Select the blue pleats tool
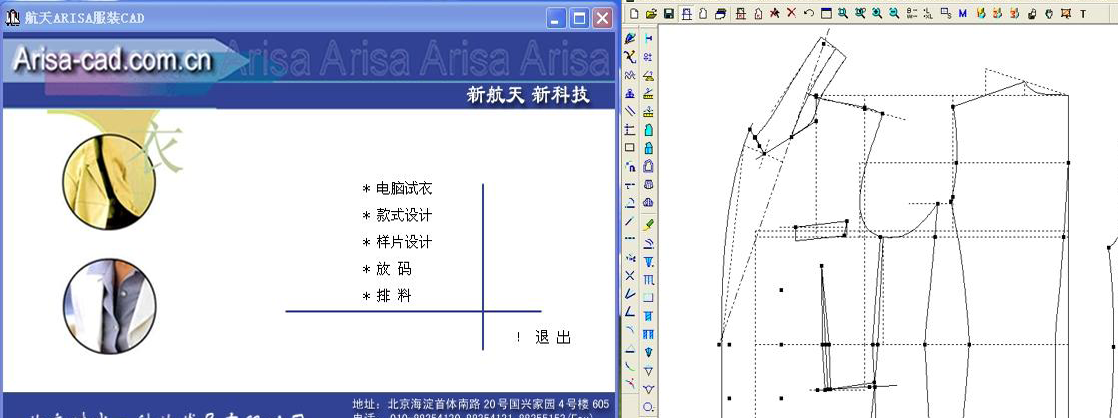Screen dimensions: 1118x418 tap(648, 334)
